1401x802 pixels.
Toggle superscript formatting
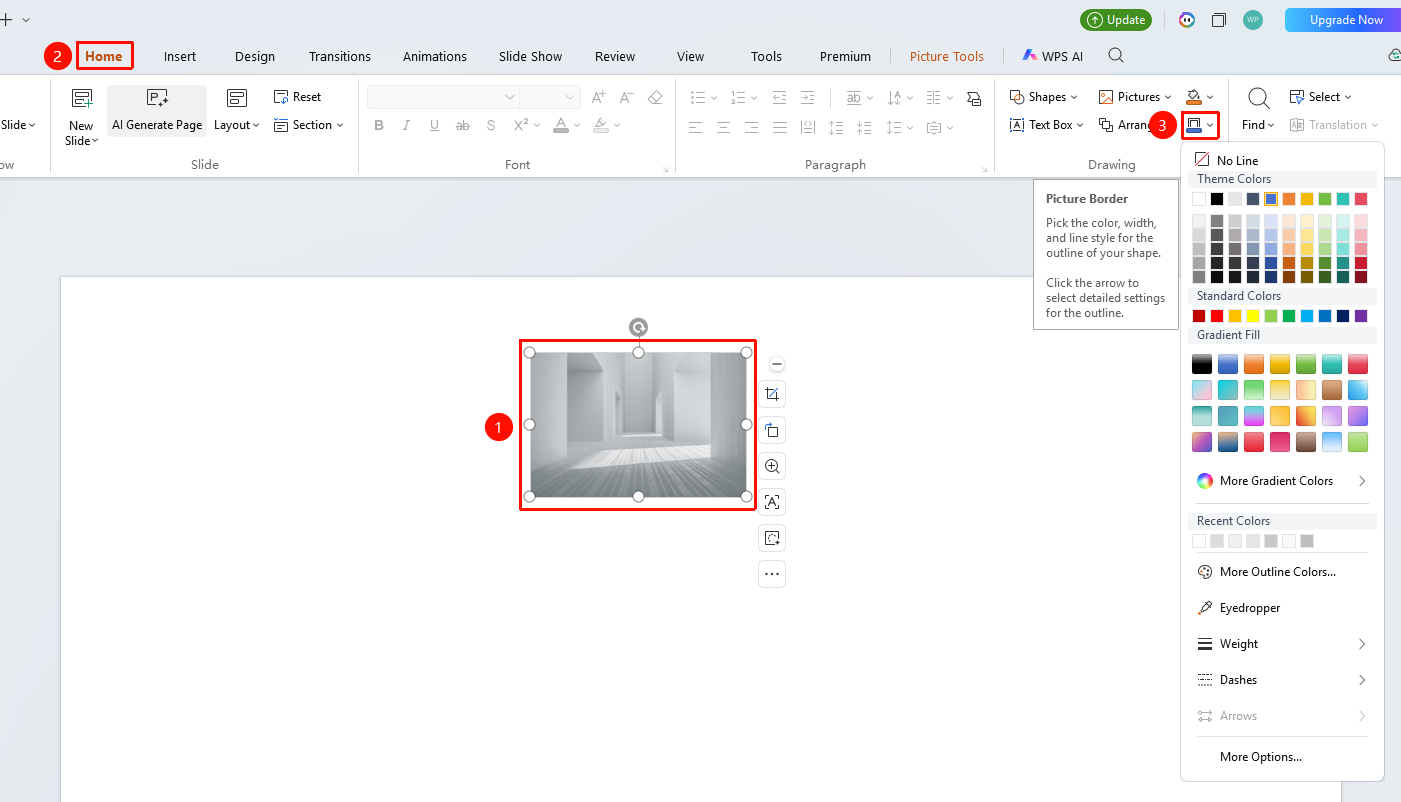521,125
